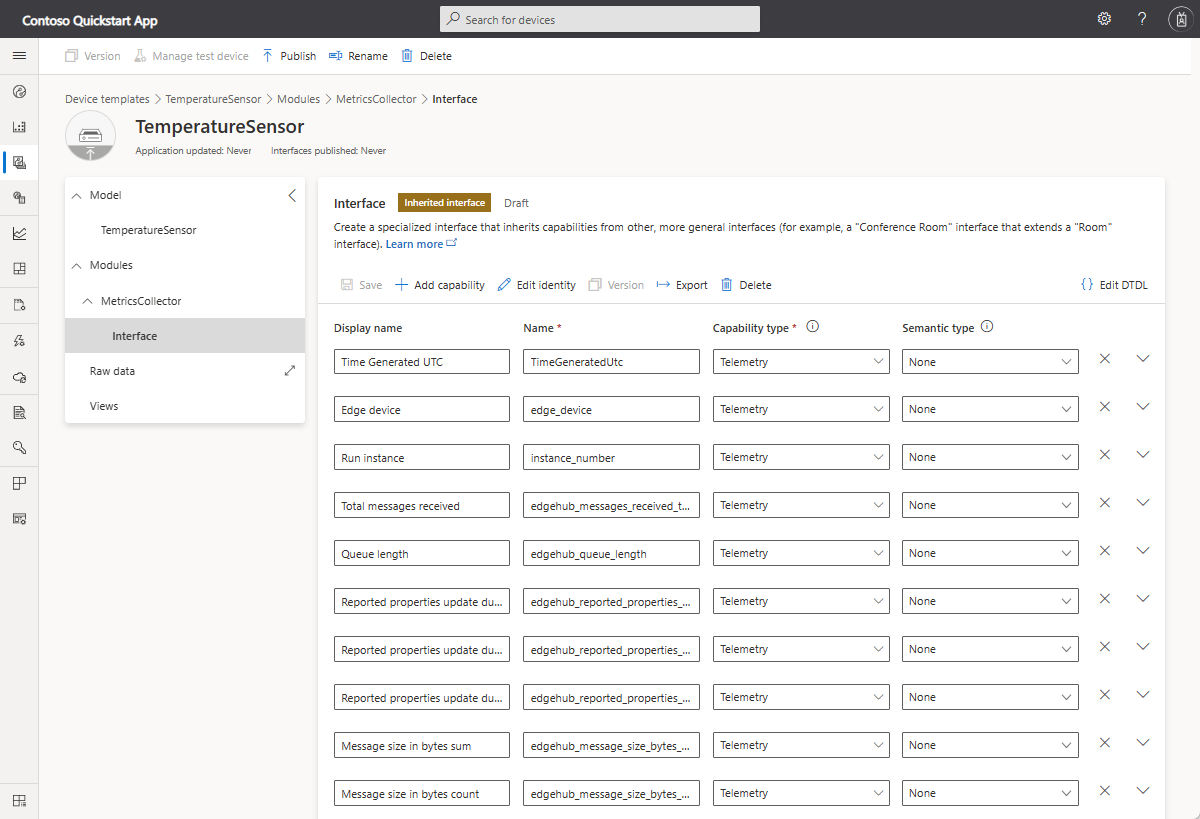Expand details of Run instance row
1200x819 pixels.
1144,454
